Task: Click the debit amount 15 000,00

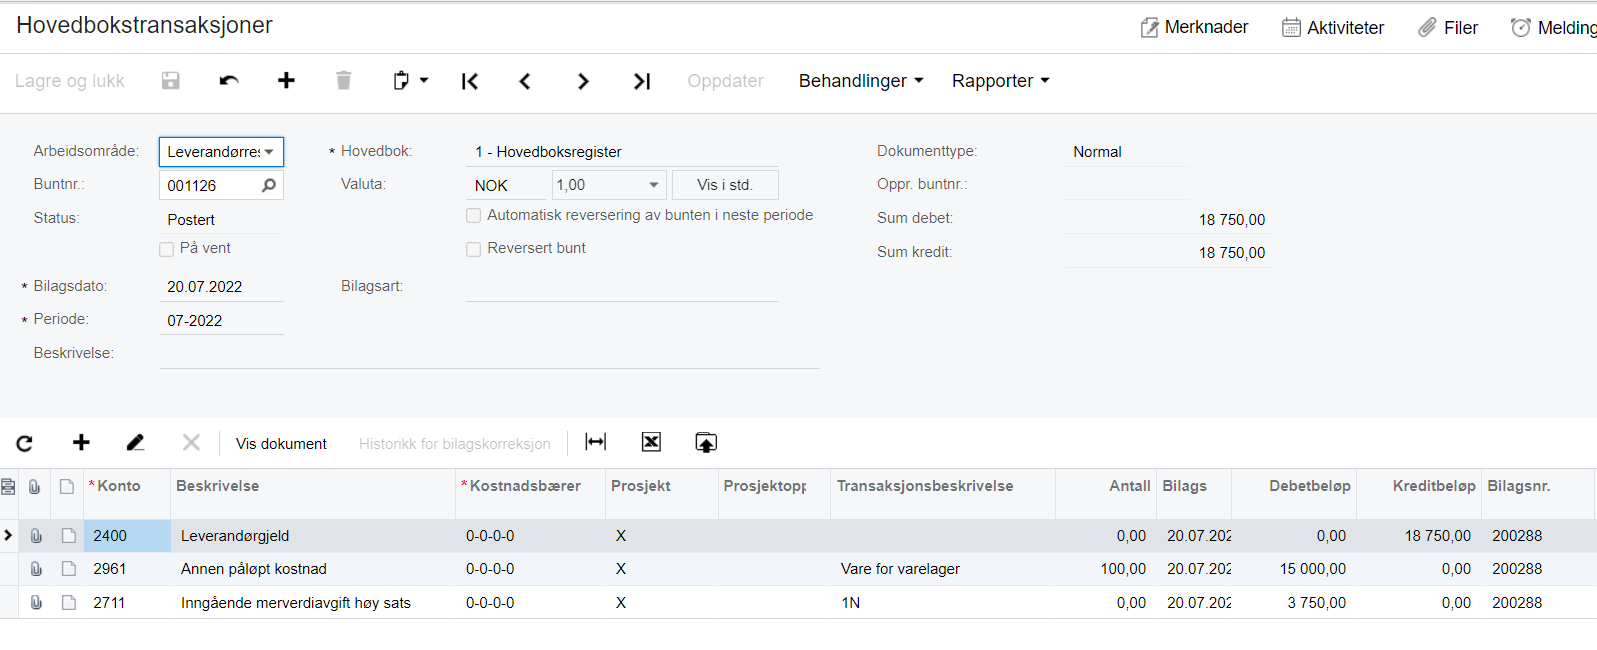Action: (1294, 569)
